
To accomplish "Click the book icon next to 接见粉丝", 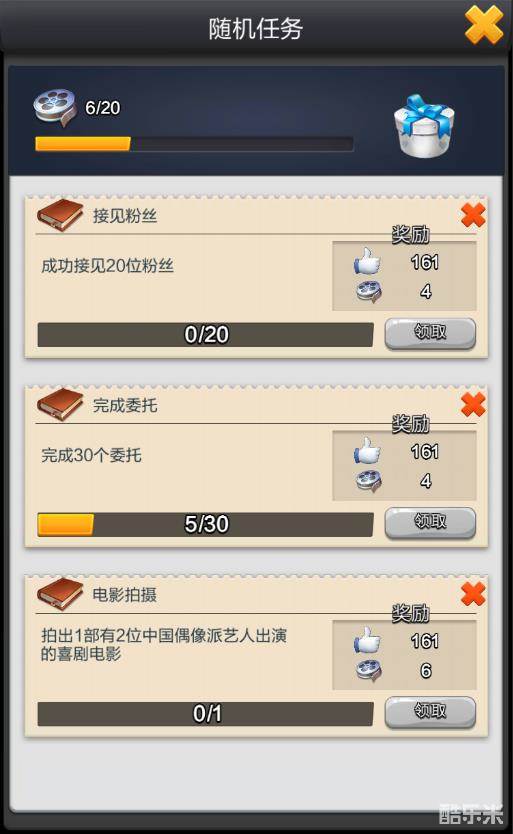I will [60, 215].
